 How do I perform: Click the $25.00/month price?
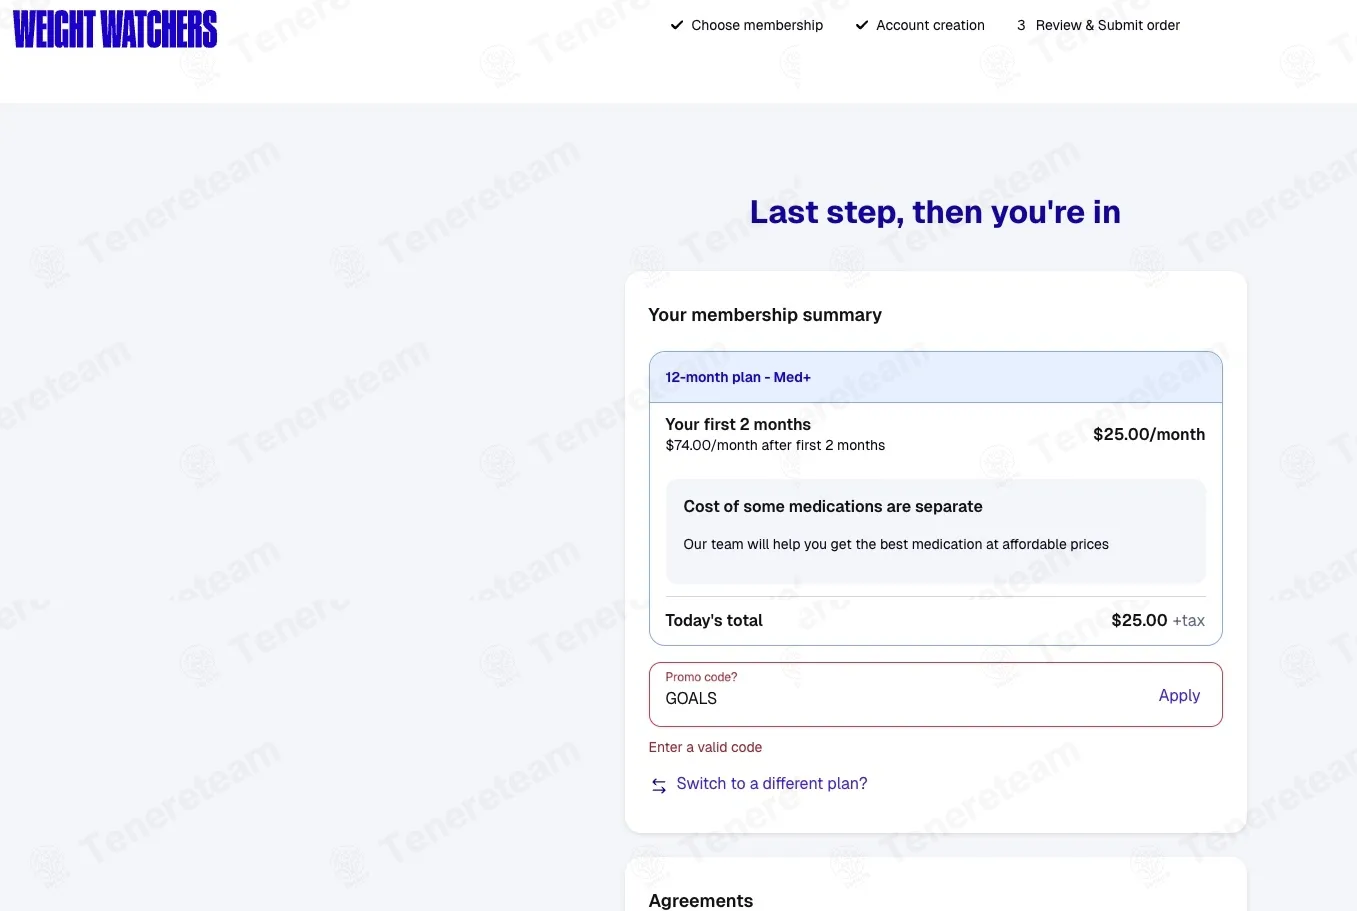click(1149, 434)
